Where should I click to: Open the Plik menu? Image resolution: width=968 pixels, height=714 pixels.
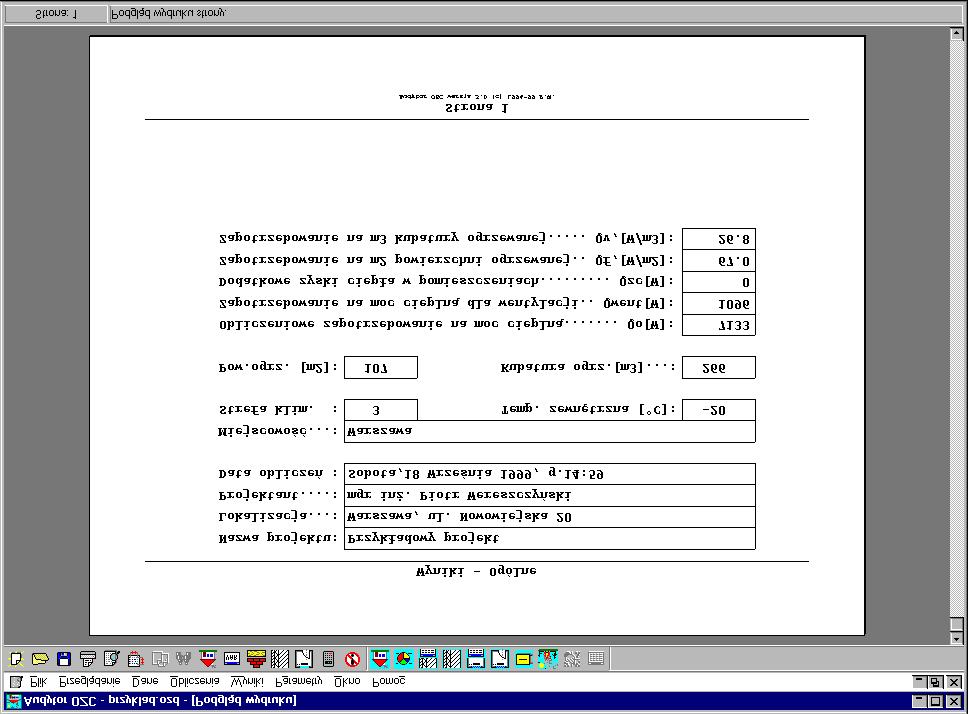38,681
